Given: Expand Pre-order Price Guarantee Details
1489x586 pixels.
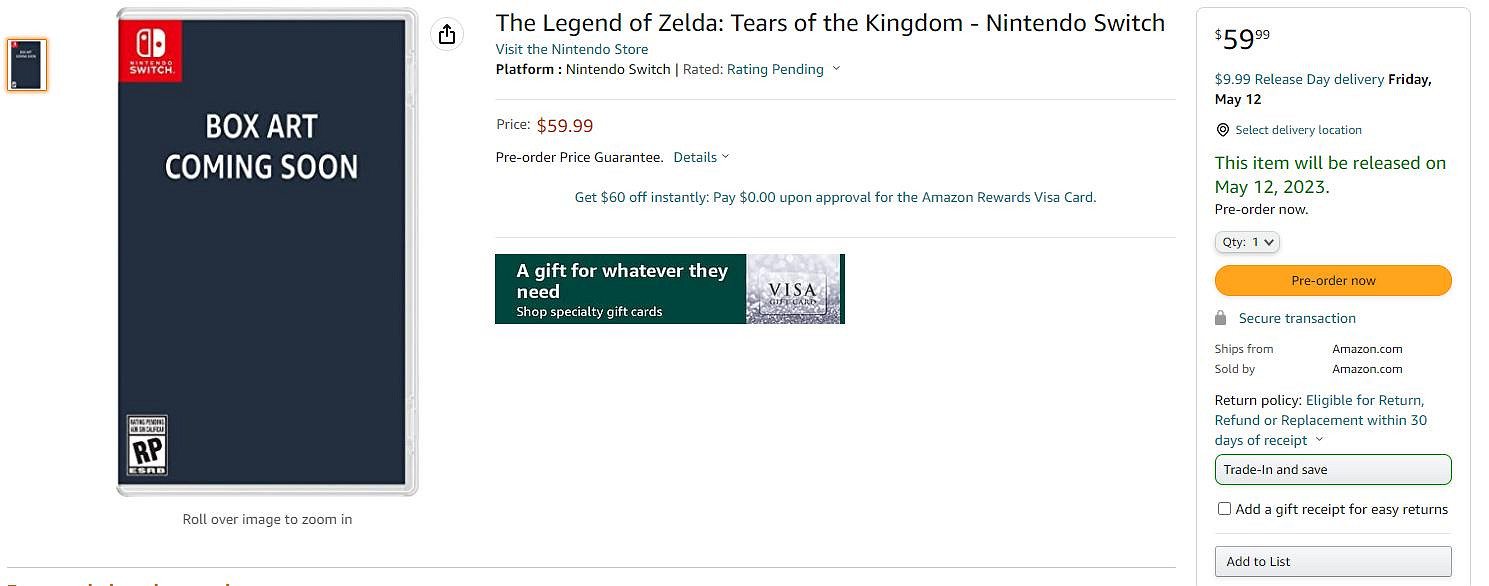Looking at the screenshot, I should coord(701,157).
